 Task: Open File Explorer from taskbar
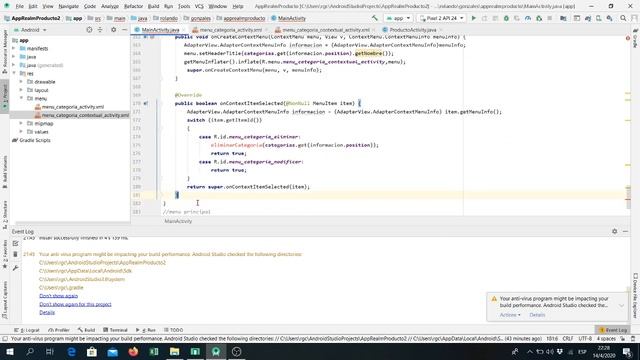(174, 351)
